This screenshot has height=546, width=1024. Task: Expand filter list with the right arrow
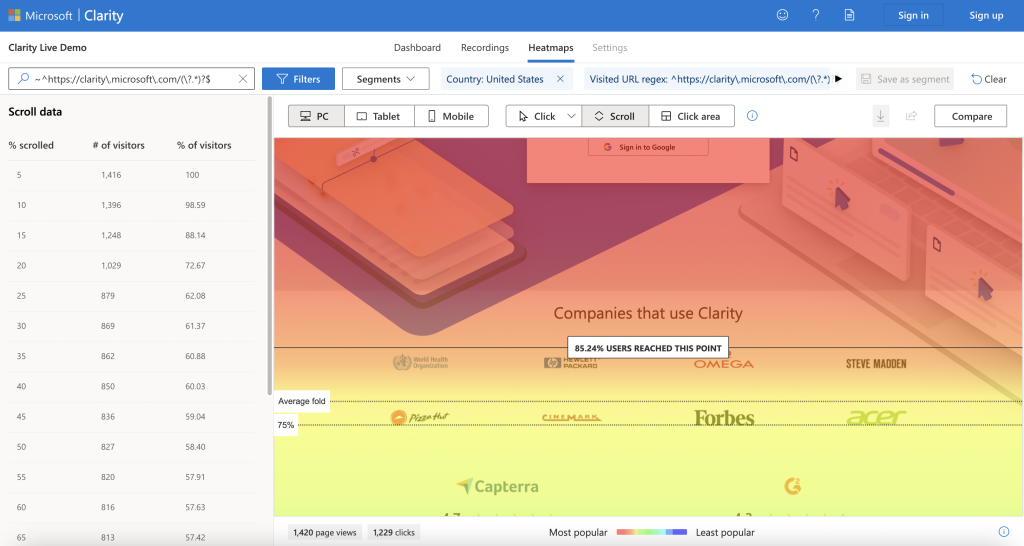coord(838,79)
